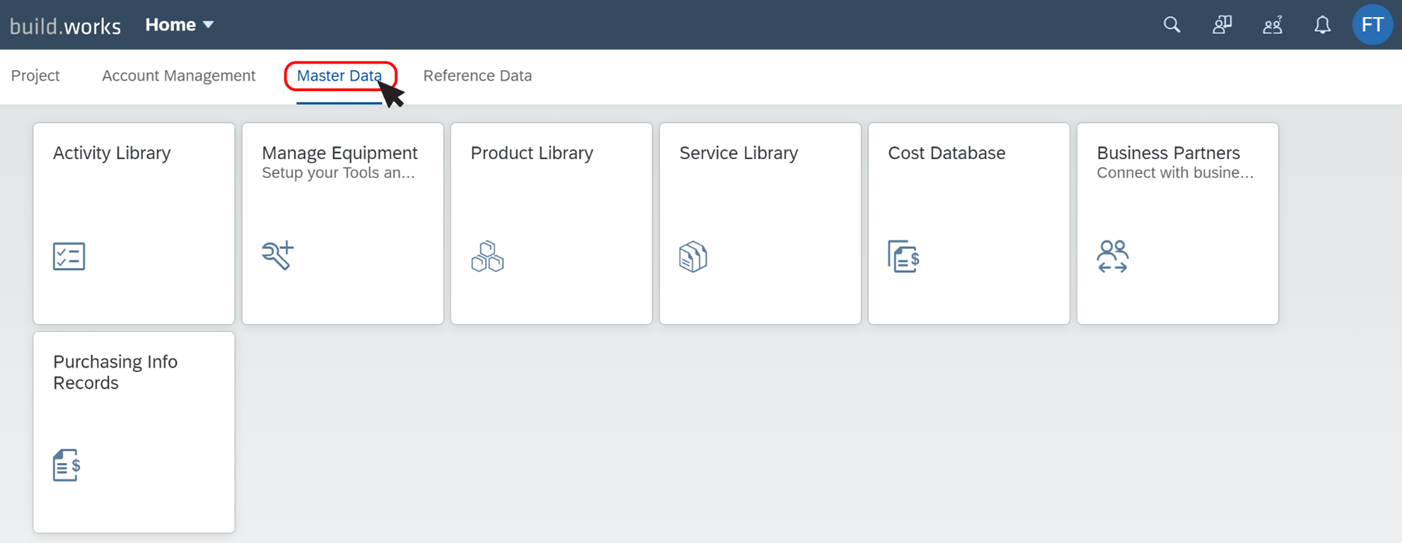
Task: Click the Activity Library checklist icon
Action: (69, 256)
